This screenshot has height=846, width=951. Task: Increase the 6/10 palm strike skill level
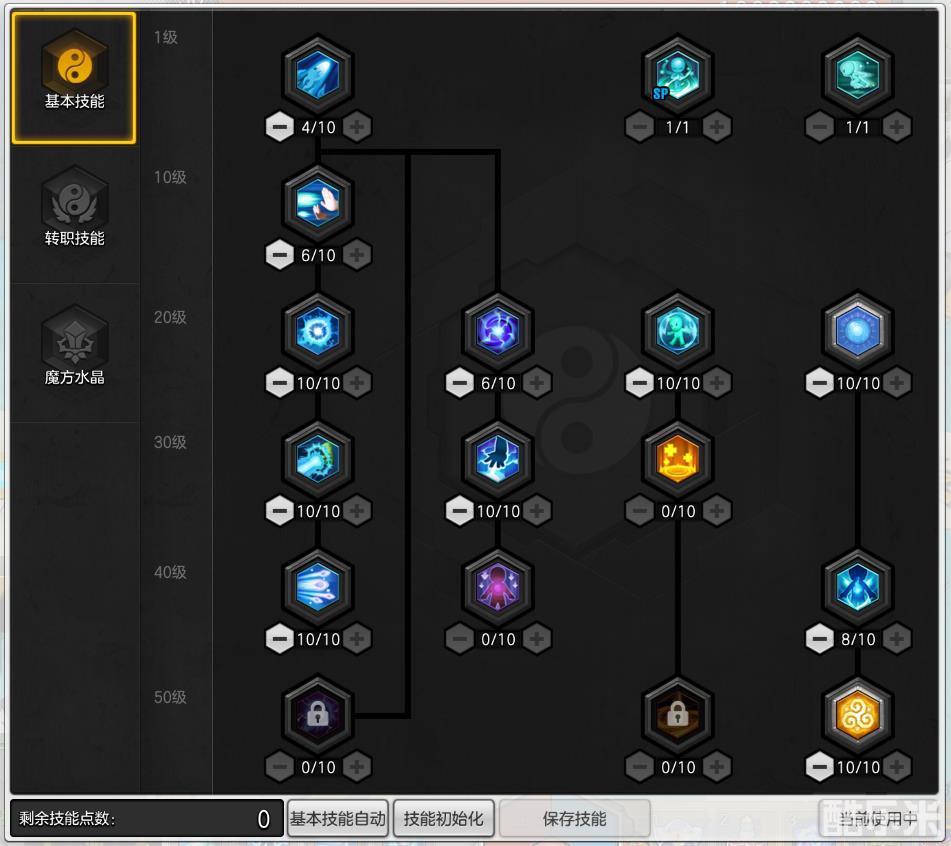(357, 255)
